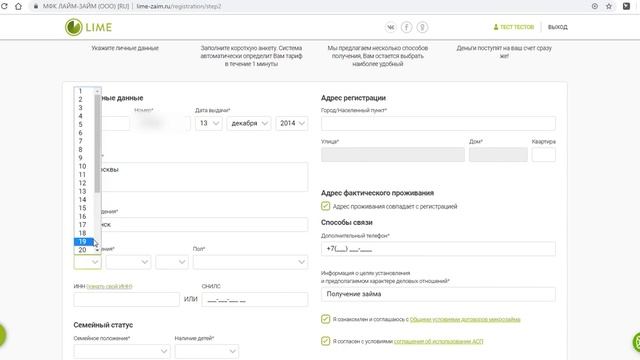Click the user profile name link
This screenshot has width=640, height=360.
[x=514, y=27]
